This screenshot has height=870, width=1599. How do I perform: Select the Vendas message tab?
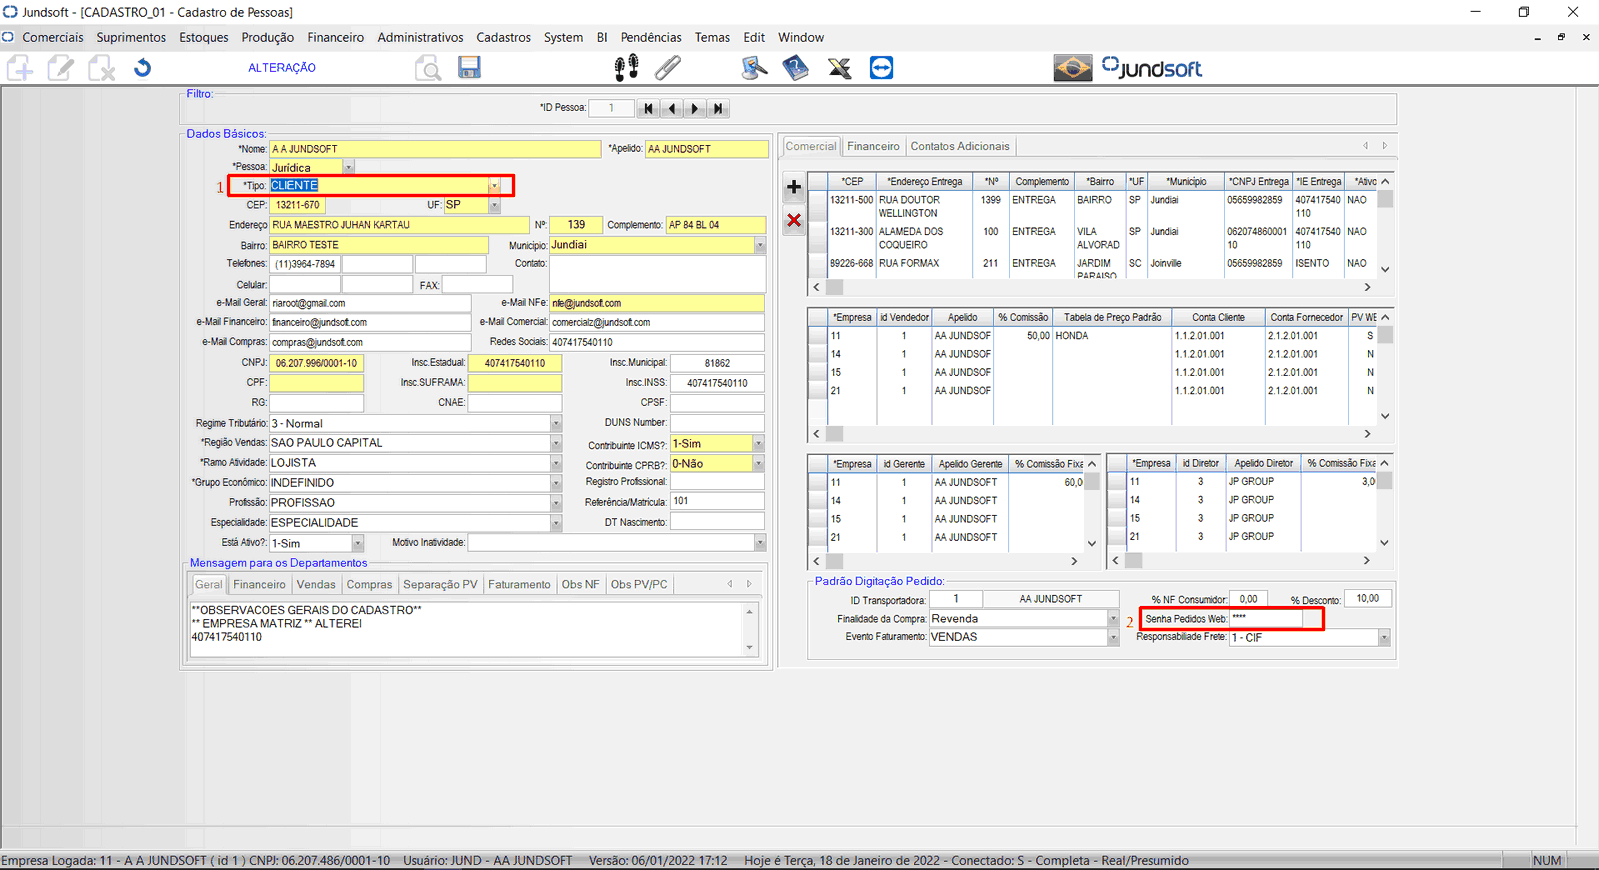coord(316,584)
